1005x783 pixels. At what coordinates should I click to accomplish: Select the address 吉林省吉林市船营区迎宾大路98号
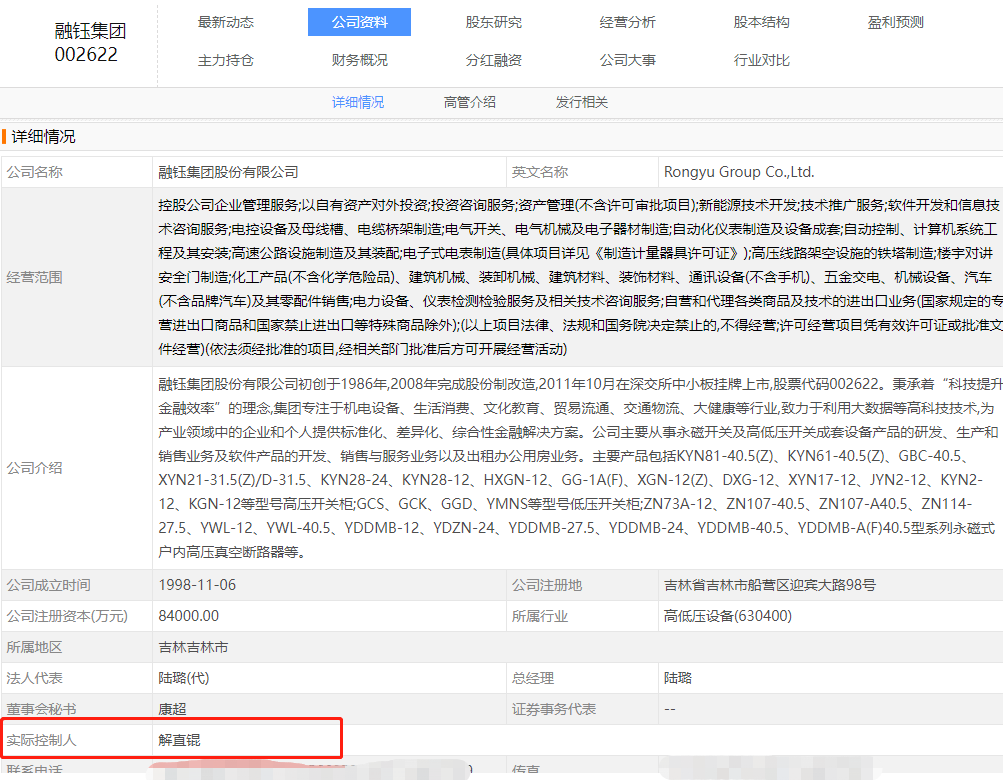[770, 586]
